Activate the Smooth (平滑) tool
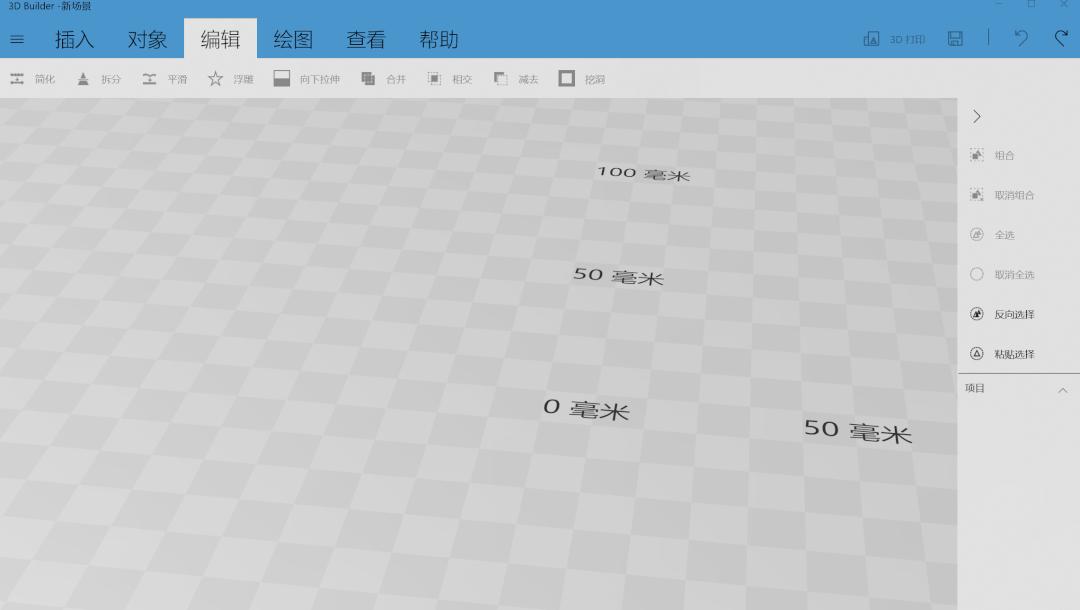This screenshot has width=1080, height=610. 163,78
